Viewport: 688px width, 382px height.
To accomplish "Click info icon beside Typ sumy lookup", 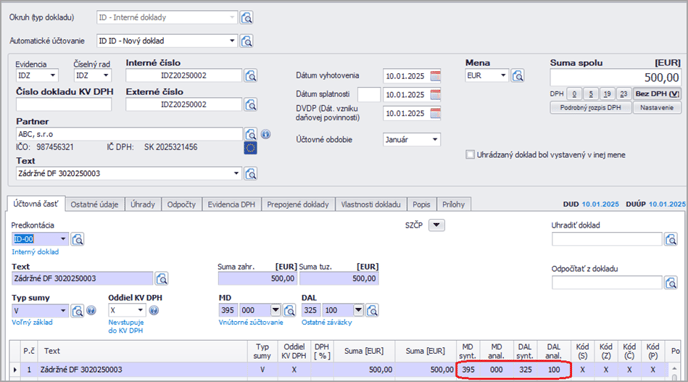I will pos(91,311).
